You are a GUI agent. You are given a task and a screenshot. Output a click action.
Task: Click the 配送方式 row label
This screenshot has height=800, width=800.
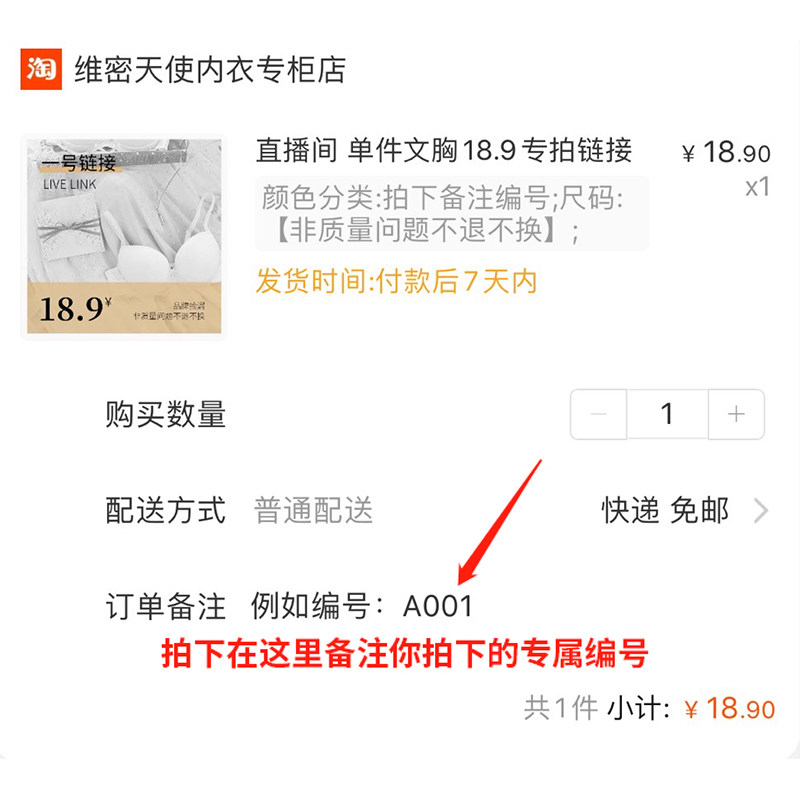pyautogui.click(x=166, y=510)
